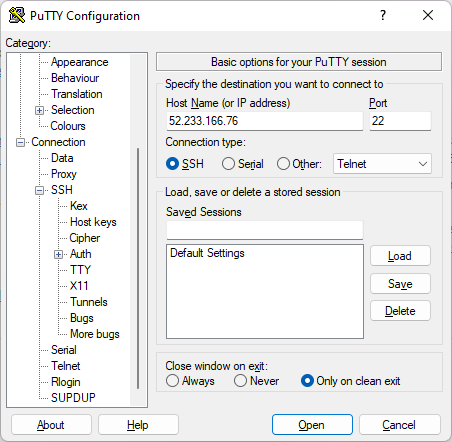
Task: Open the Kex category
Action: pyautogui.click(x=79, y=206)
